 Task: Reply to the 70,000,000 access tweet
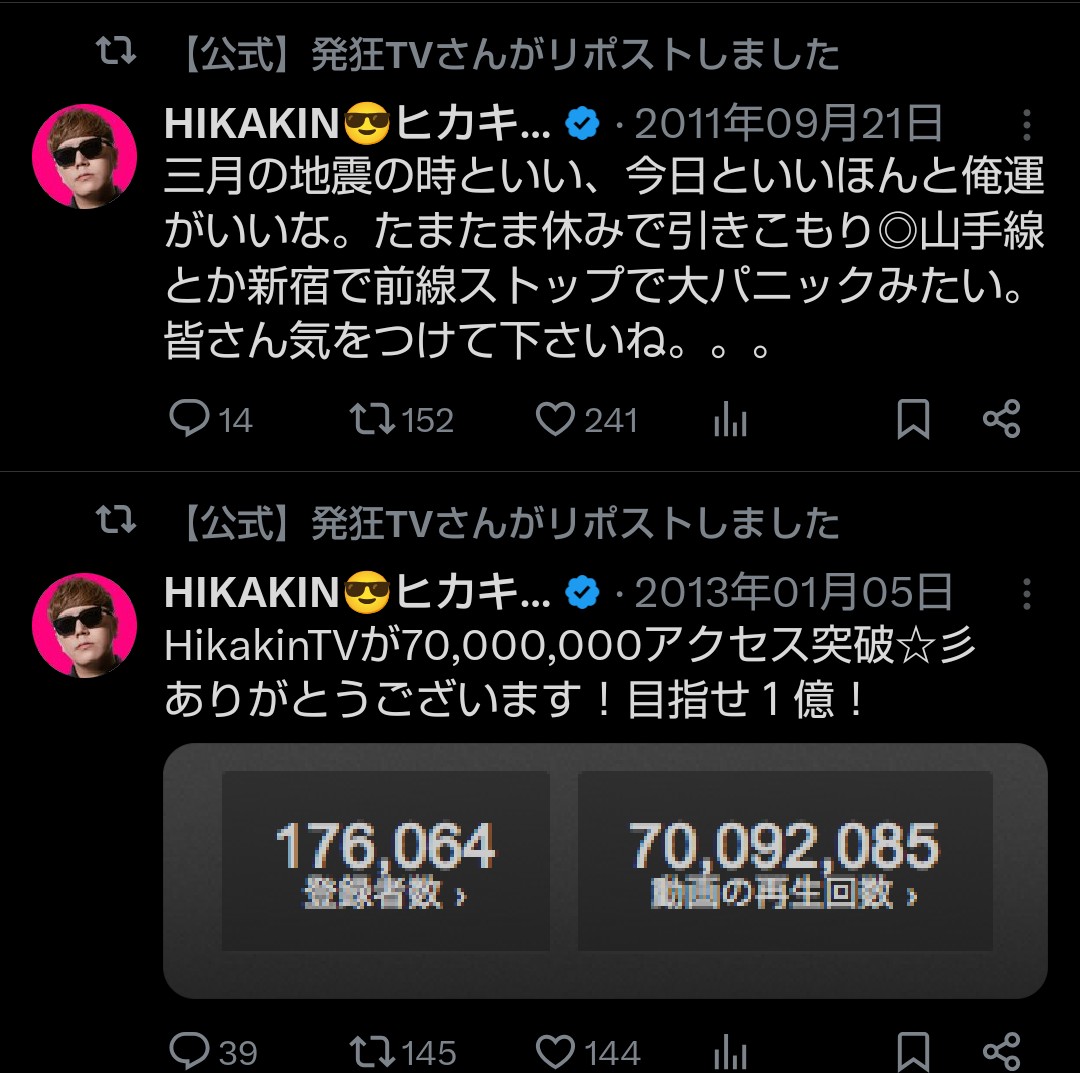click(x=189, y=1050)
